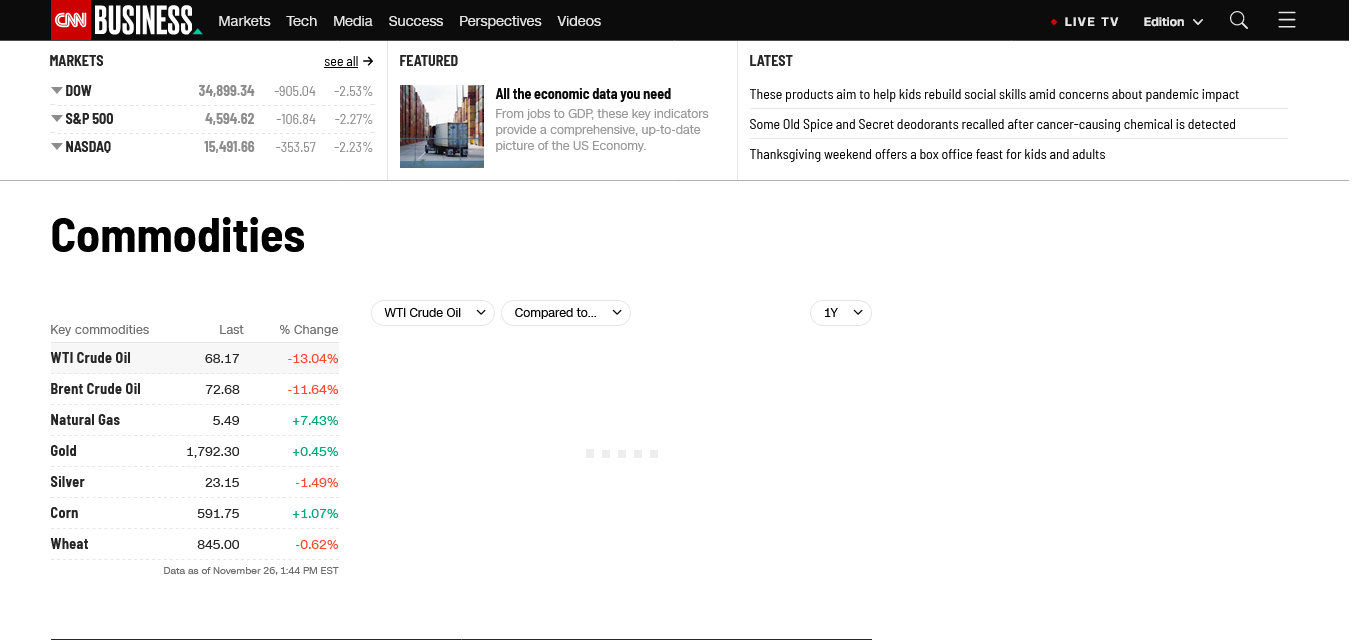The image size is (1366, 643).
Task: Open the hamburger menu icon
Action: point(1286,20)
